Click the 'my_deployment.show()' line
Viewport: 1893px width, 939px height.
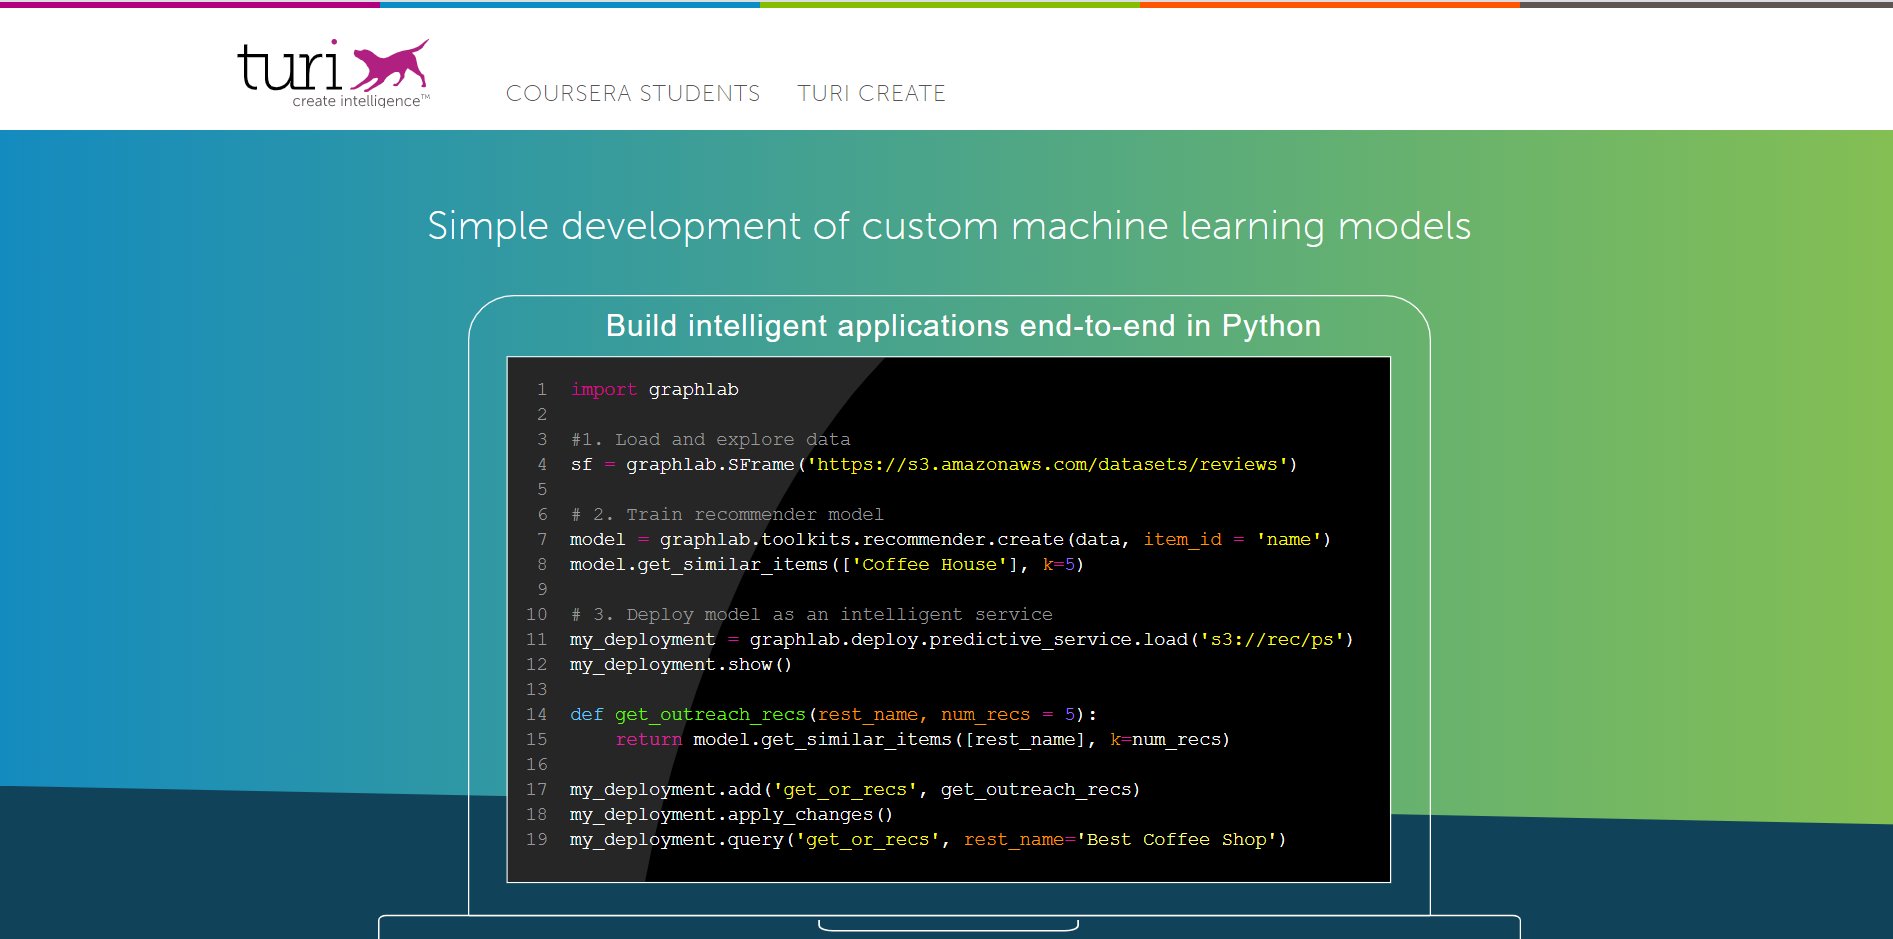pyautogui.click(x=681, y=664)
